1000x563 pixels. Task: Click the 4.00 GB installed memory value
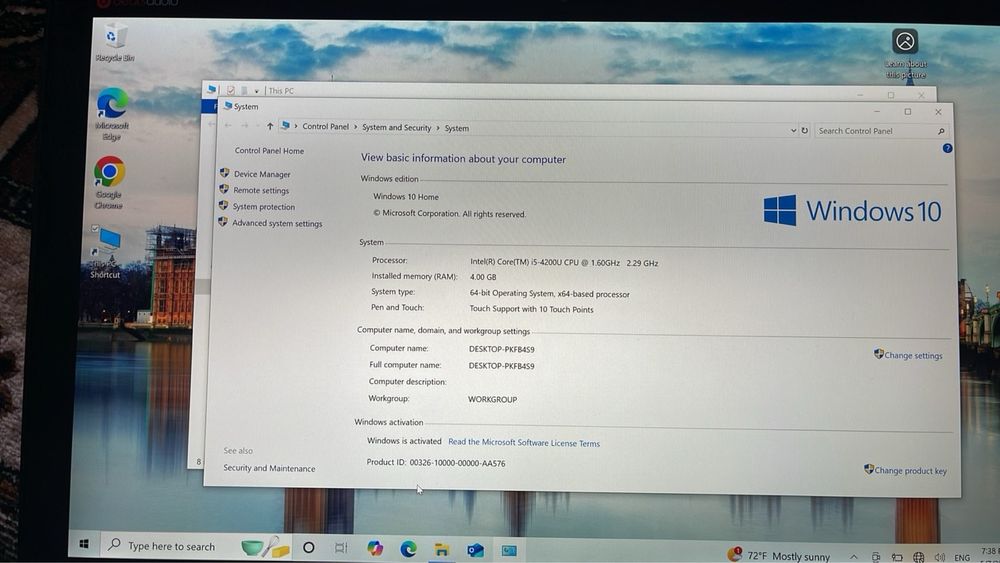pyautogui.click(x=483, y=277)
